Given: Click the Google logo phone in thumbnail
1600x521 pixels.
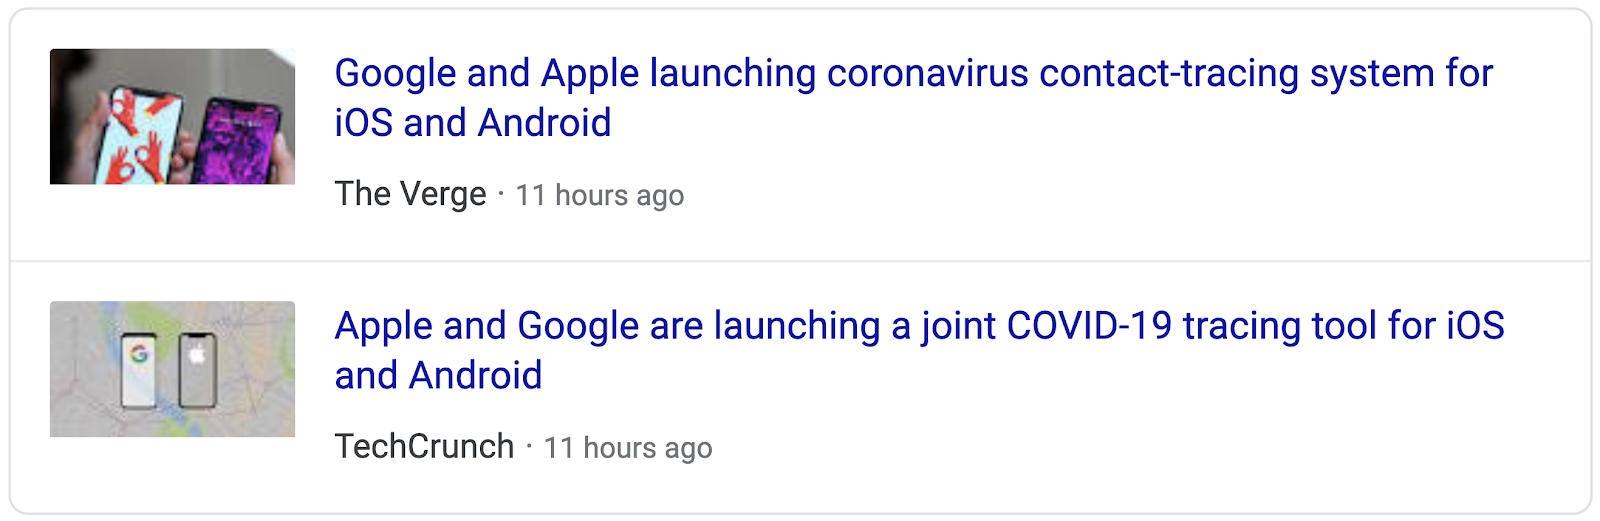Looking at the screenshot, I should click(x=138, y=370).
